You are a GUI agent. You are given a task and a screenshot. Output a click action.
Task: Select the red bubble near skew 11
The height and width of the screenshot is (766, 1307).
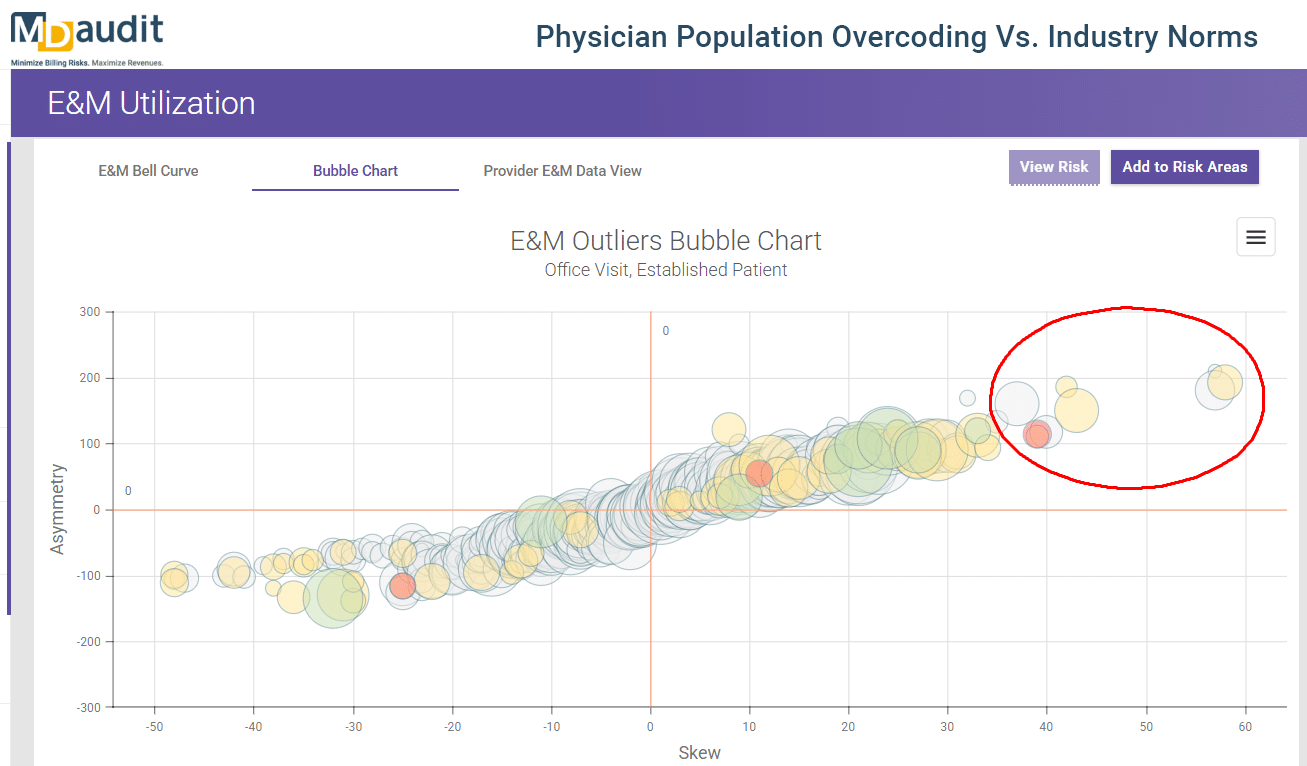[759, 473]
